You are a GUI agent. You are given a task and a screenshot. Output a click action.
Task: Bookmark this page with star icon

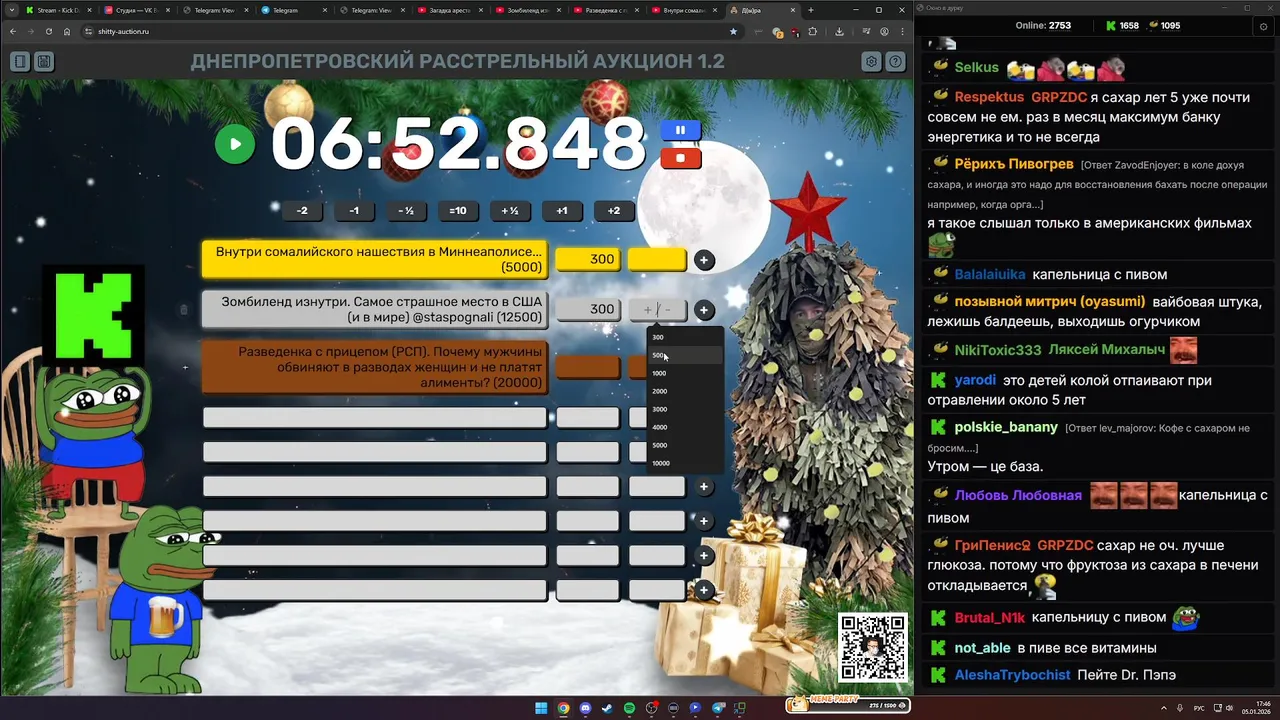(x=733, y=31)
